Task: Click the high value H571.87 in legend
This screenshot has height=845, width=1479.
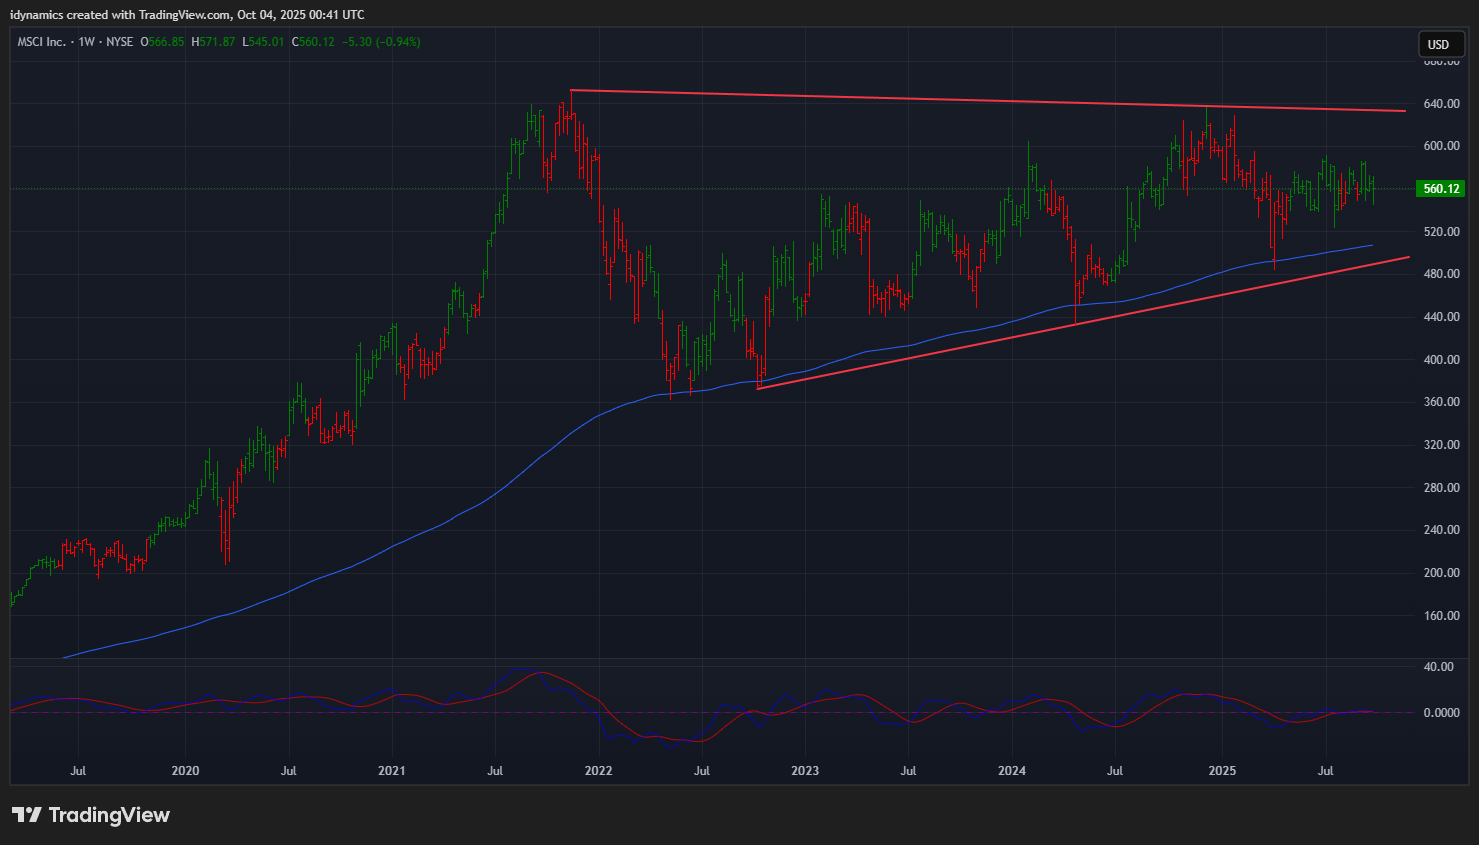Action: (214, 42)
